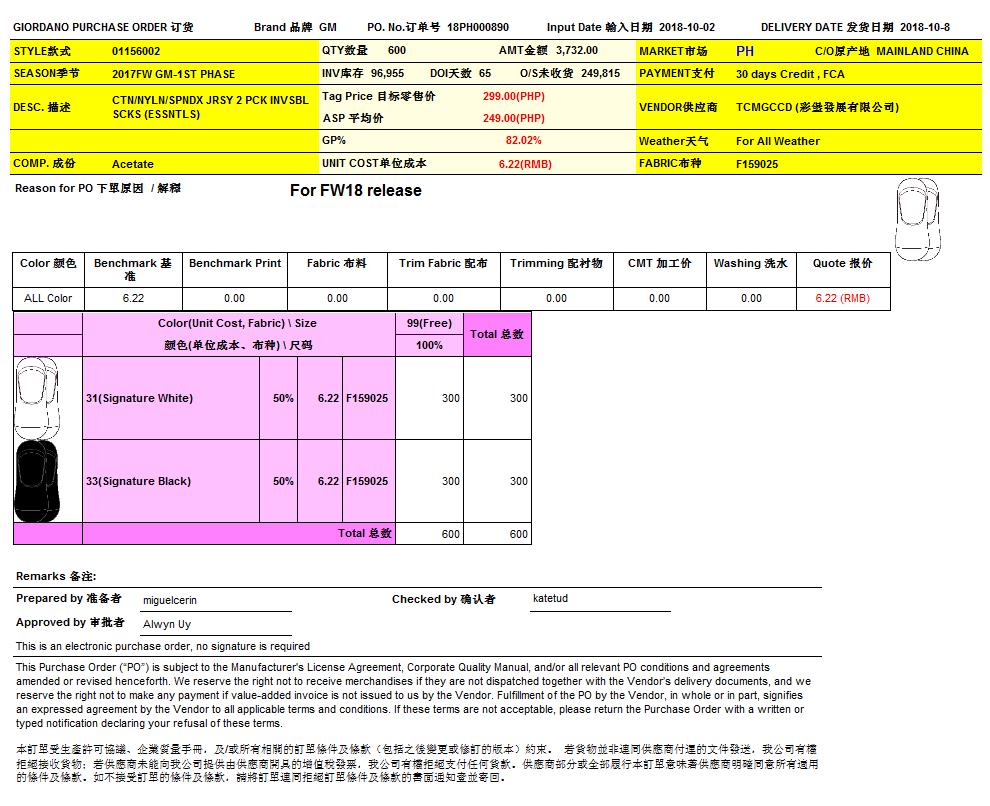Click the Signature White product thumbnail
The width and height of the screenshot is (990, 806).
click(37, 397)
